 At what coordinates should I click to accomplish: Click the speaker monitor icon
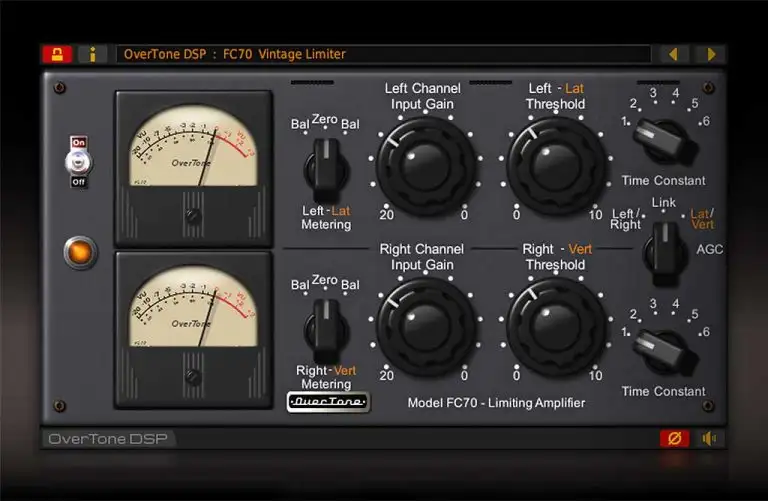pyautogui.click(x=709, y=438)
